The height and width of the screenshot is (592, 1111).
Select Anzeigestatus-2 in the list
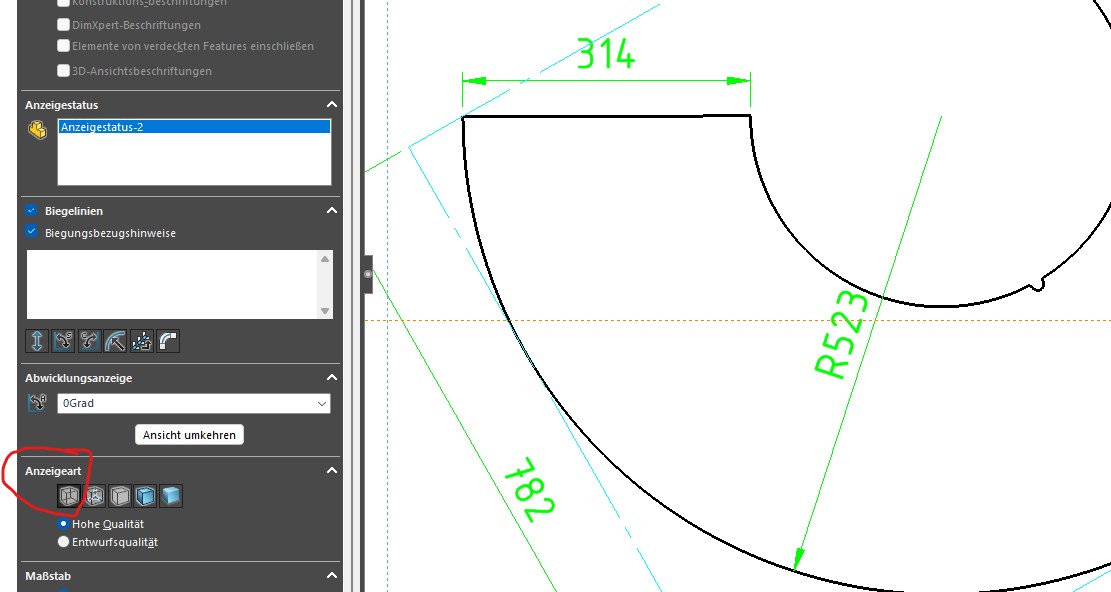pos(194,127)
